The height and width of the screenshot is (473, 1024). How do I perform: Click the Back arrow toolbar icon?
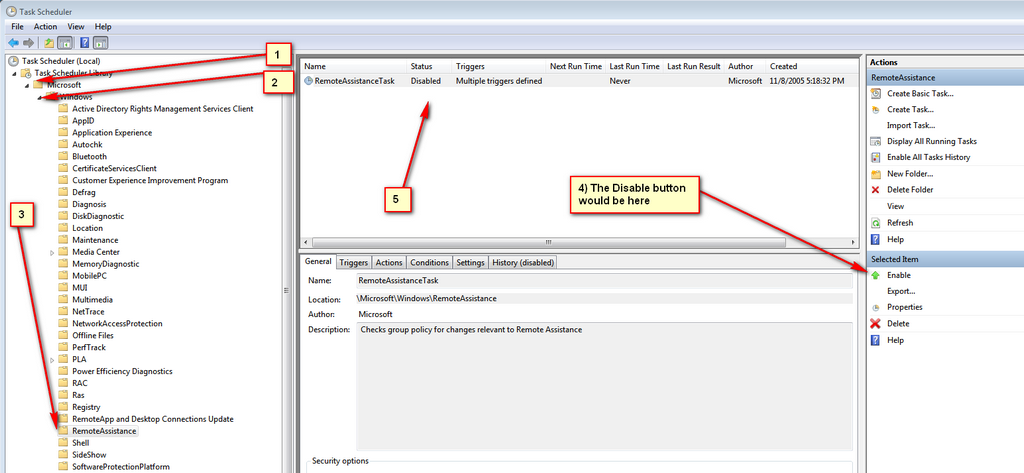click(x=13, y=43)
